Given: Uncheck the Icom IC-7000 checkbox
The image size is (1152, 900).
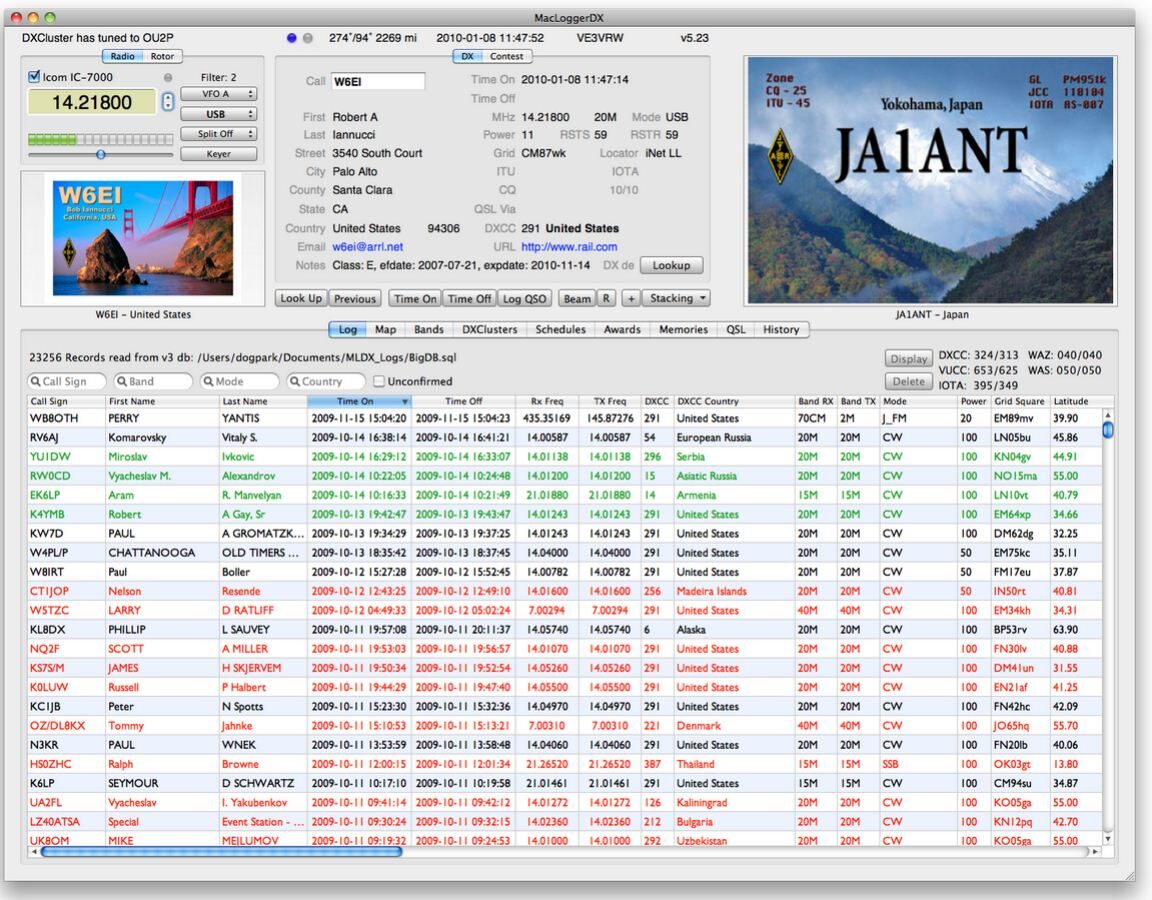Looking at the screenshot, I should pyautogui.click(x=34, y=77).
